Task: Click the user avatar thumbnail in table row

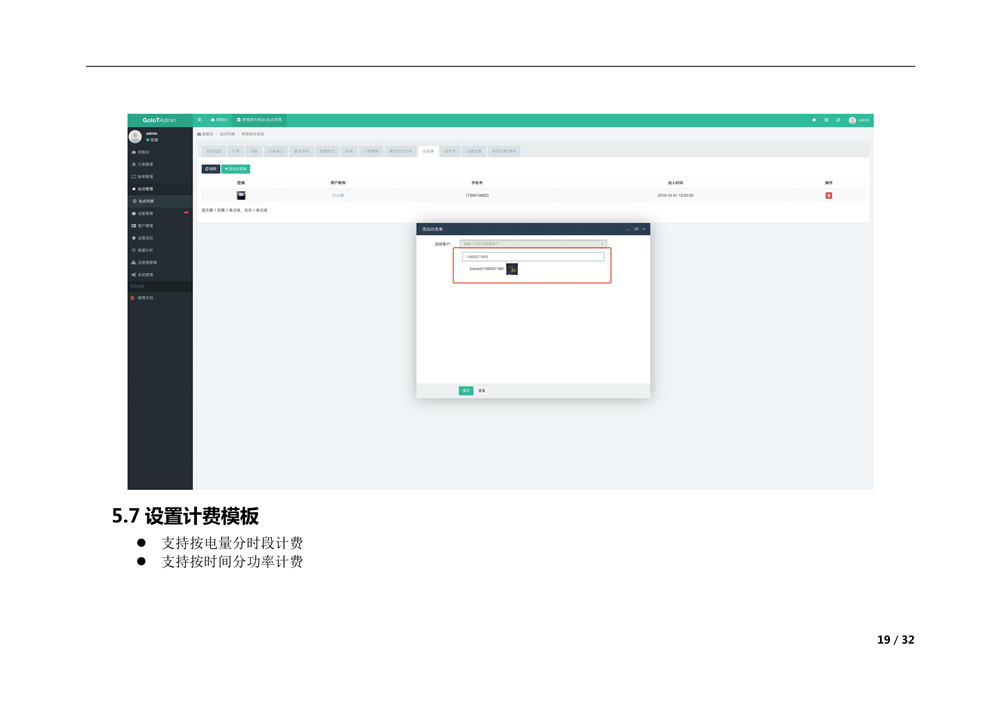Action: tap(241, 195)
